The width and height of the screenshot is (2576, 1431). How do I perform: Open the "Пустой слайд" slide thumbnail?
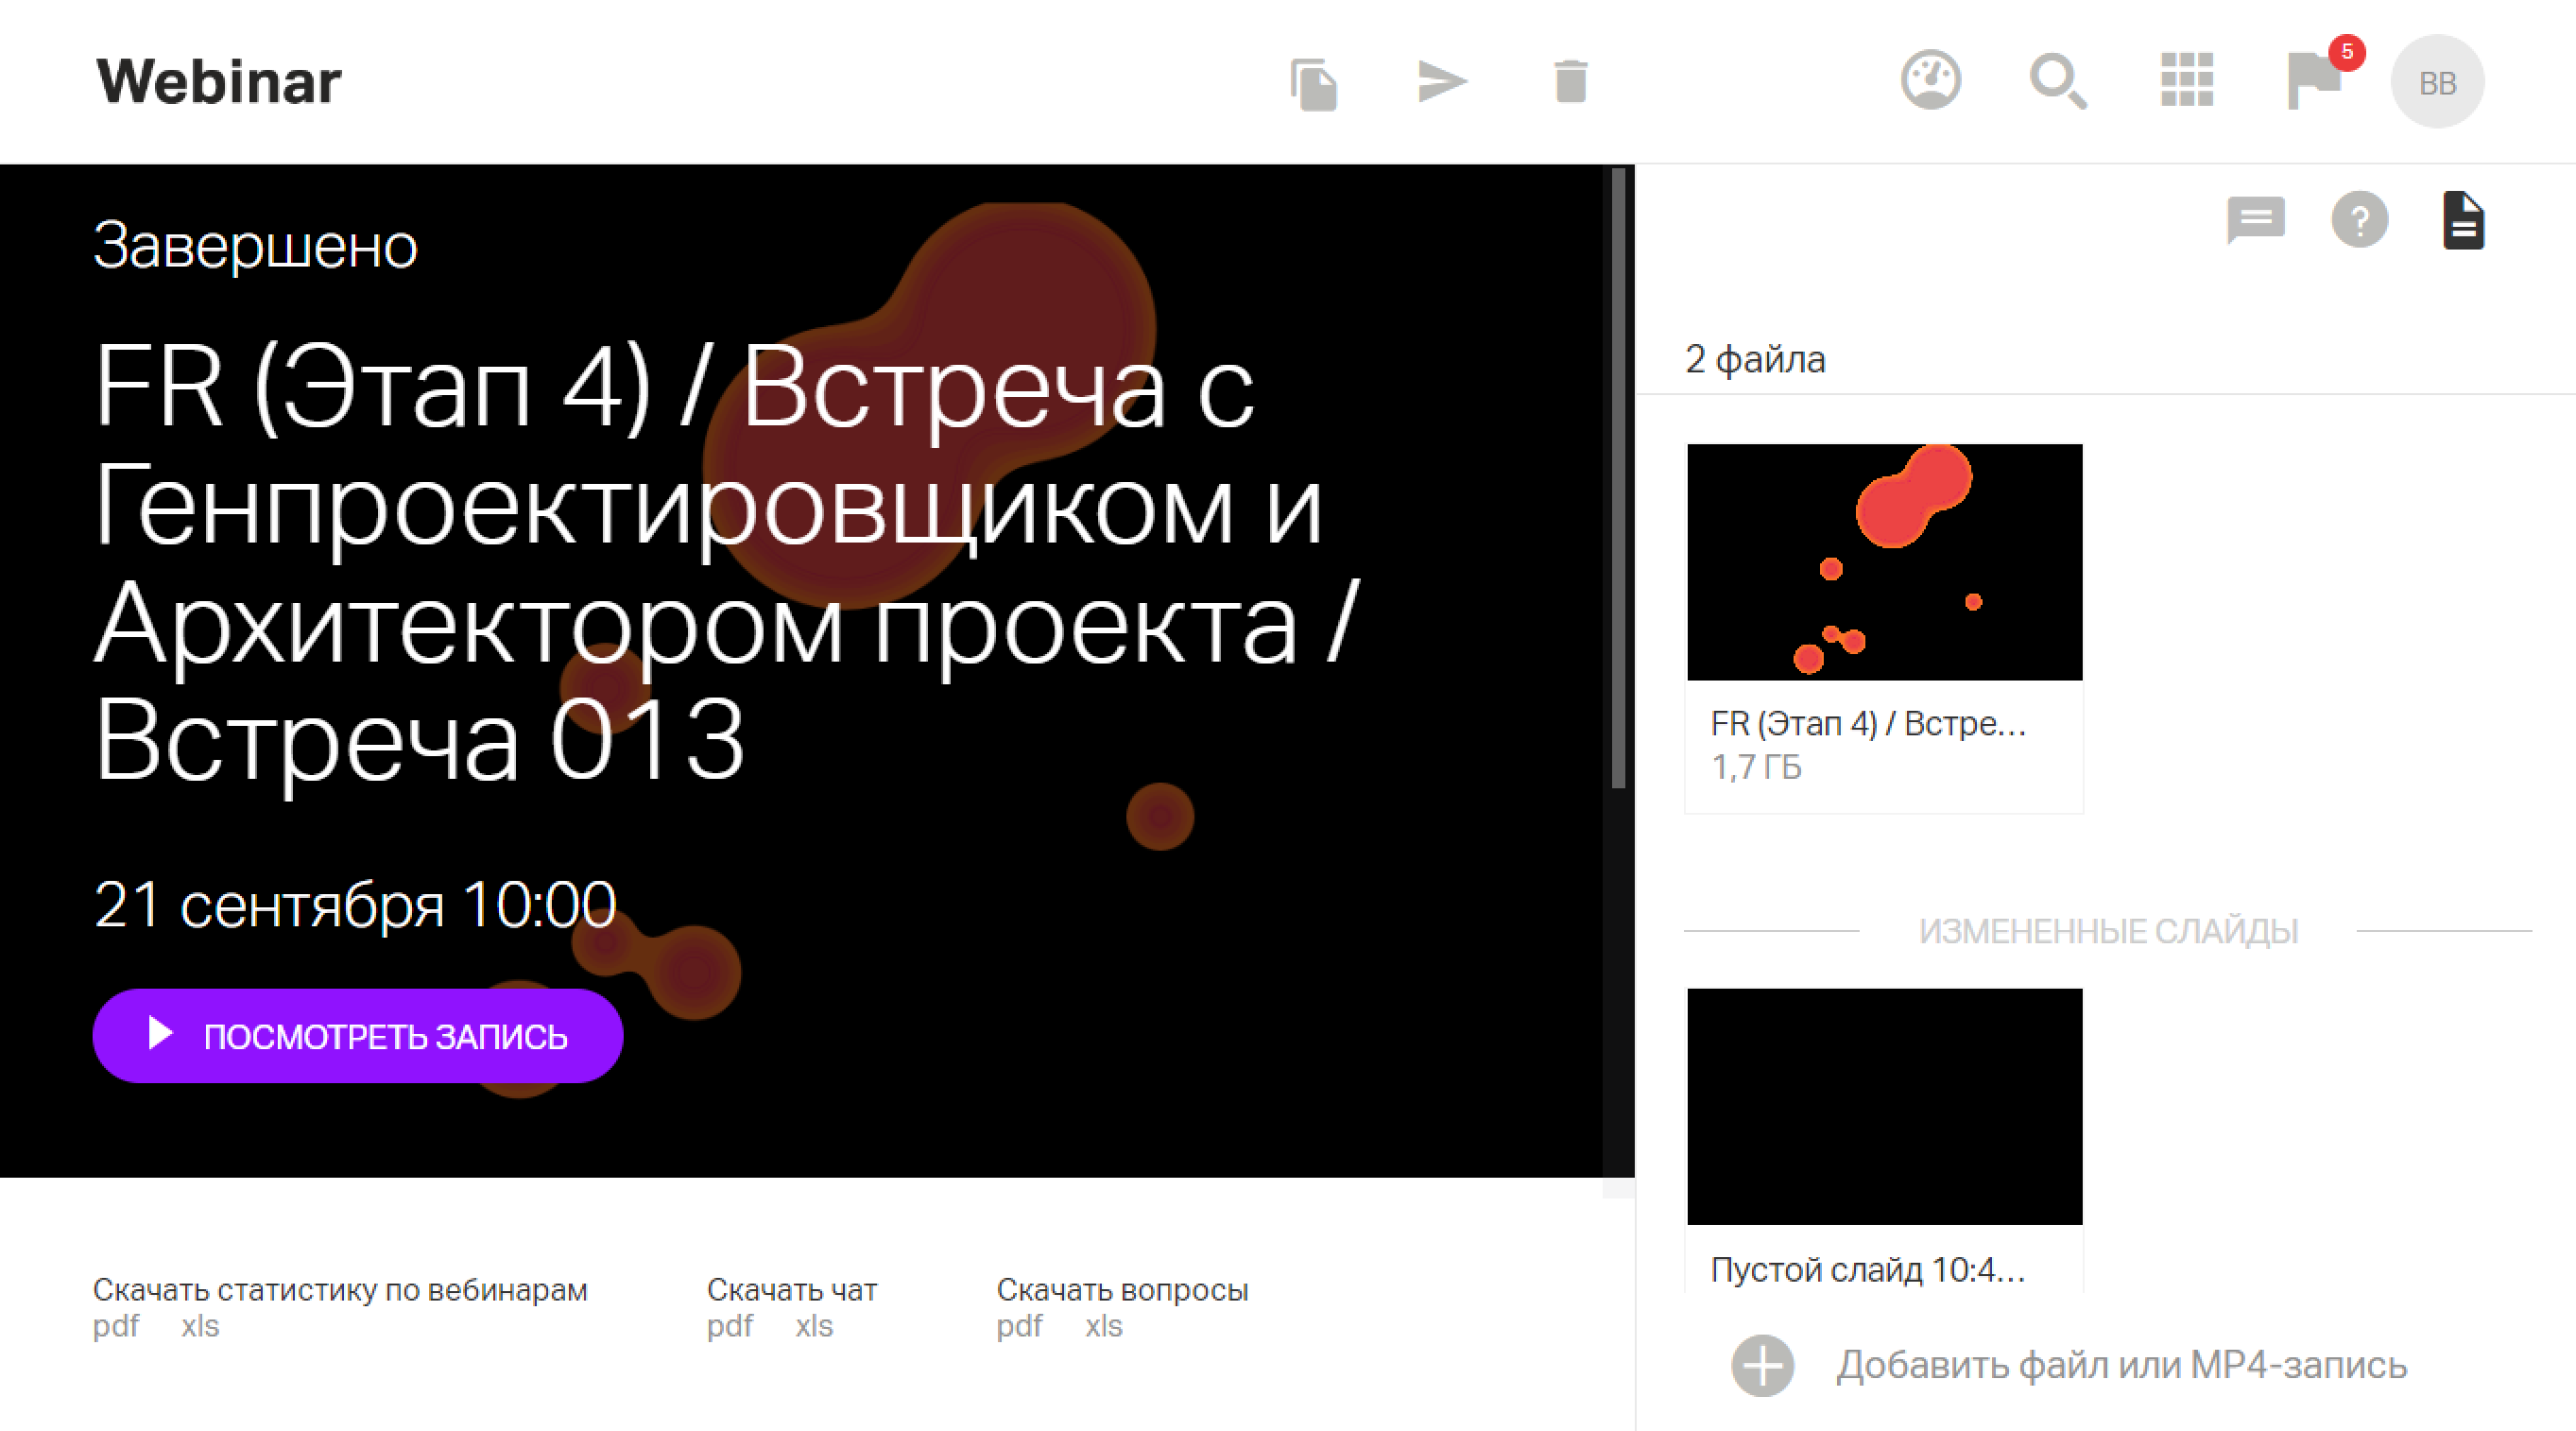click(1884, 1106)
